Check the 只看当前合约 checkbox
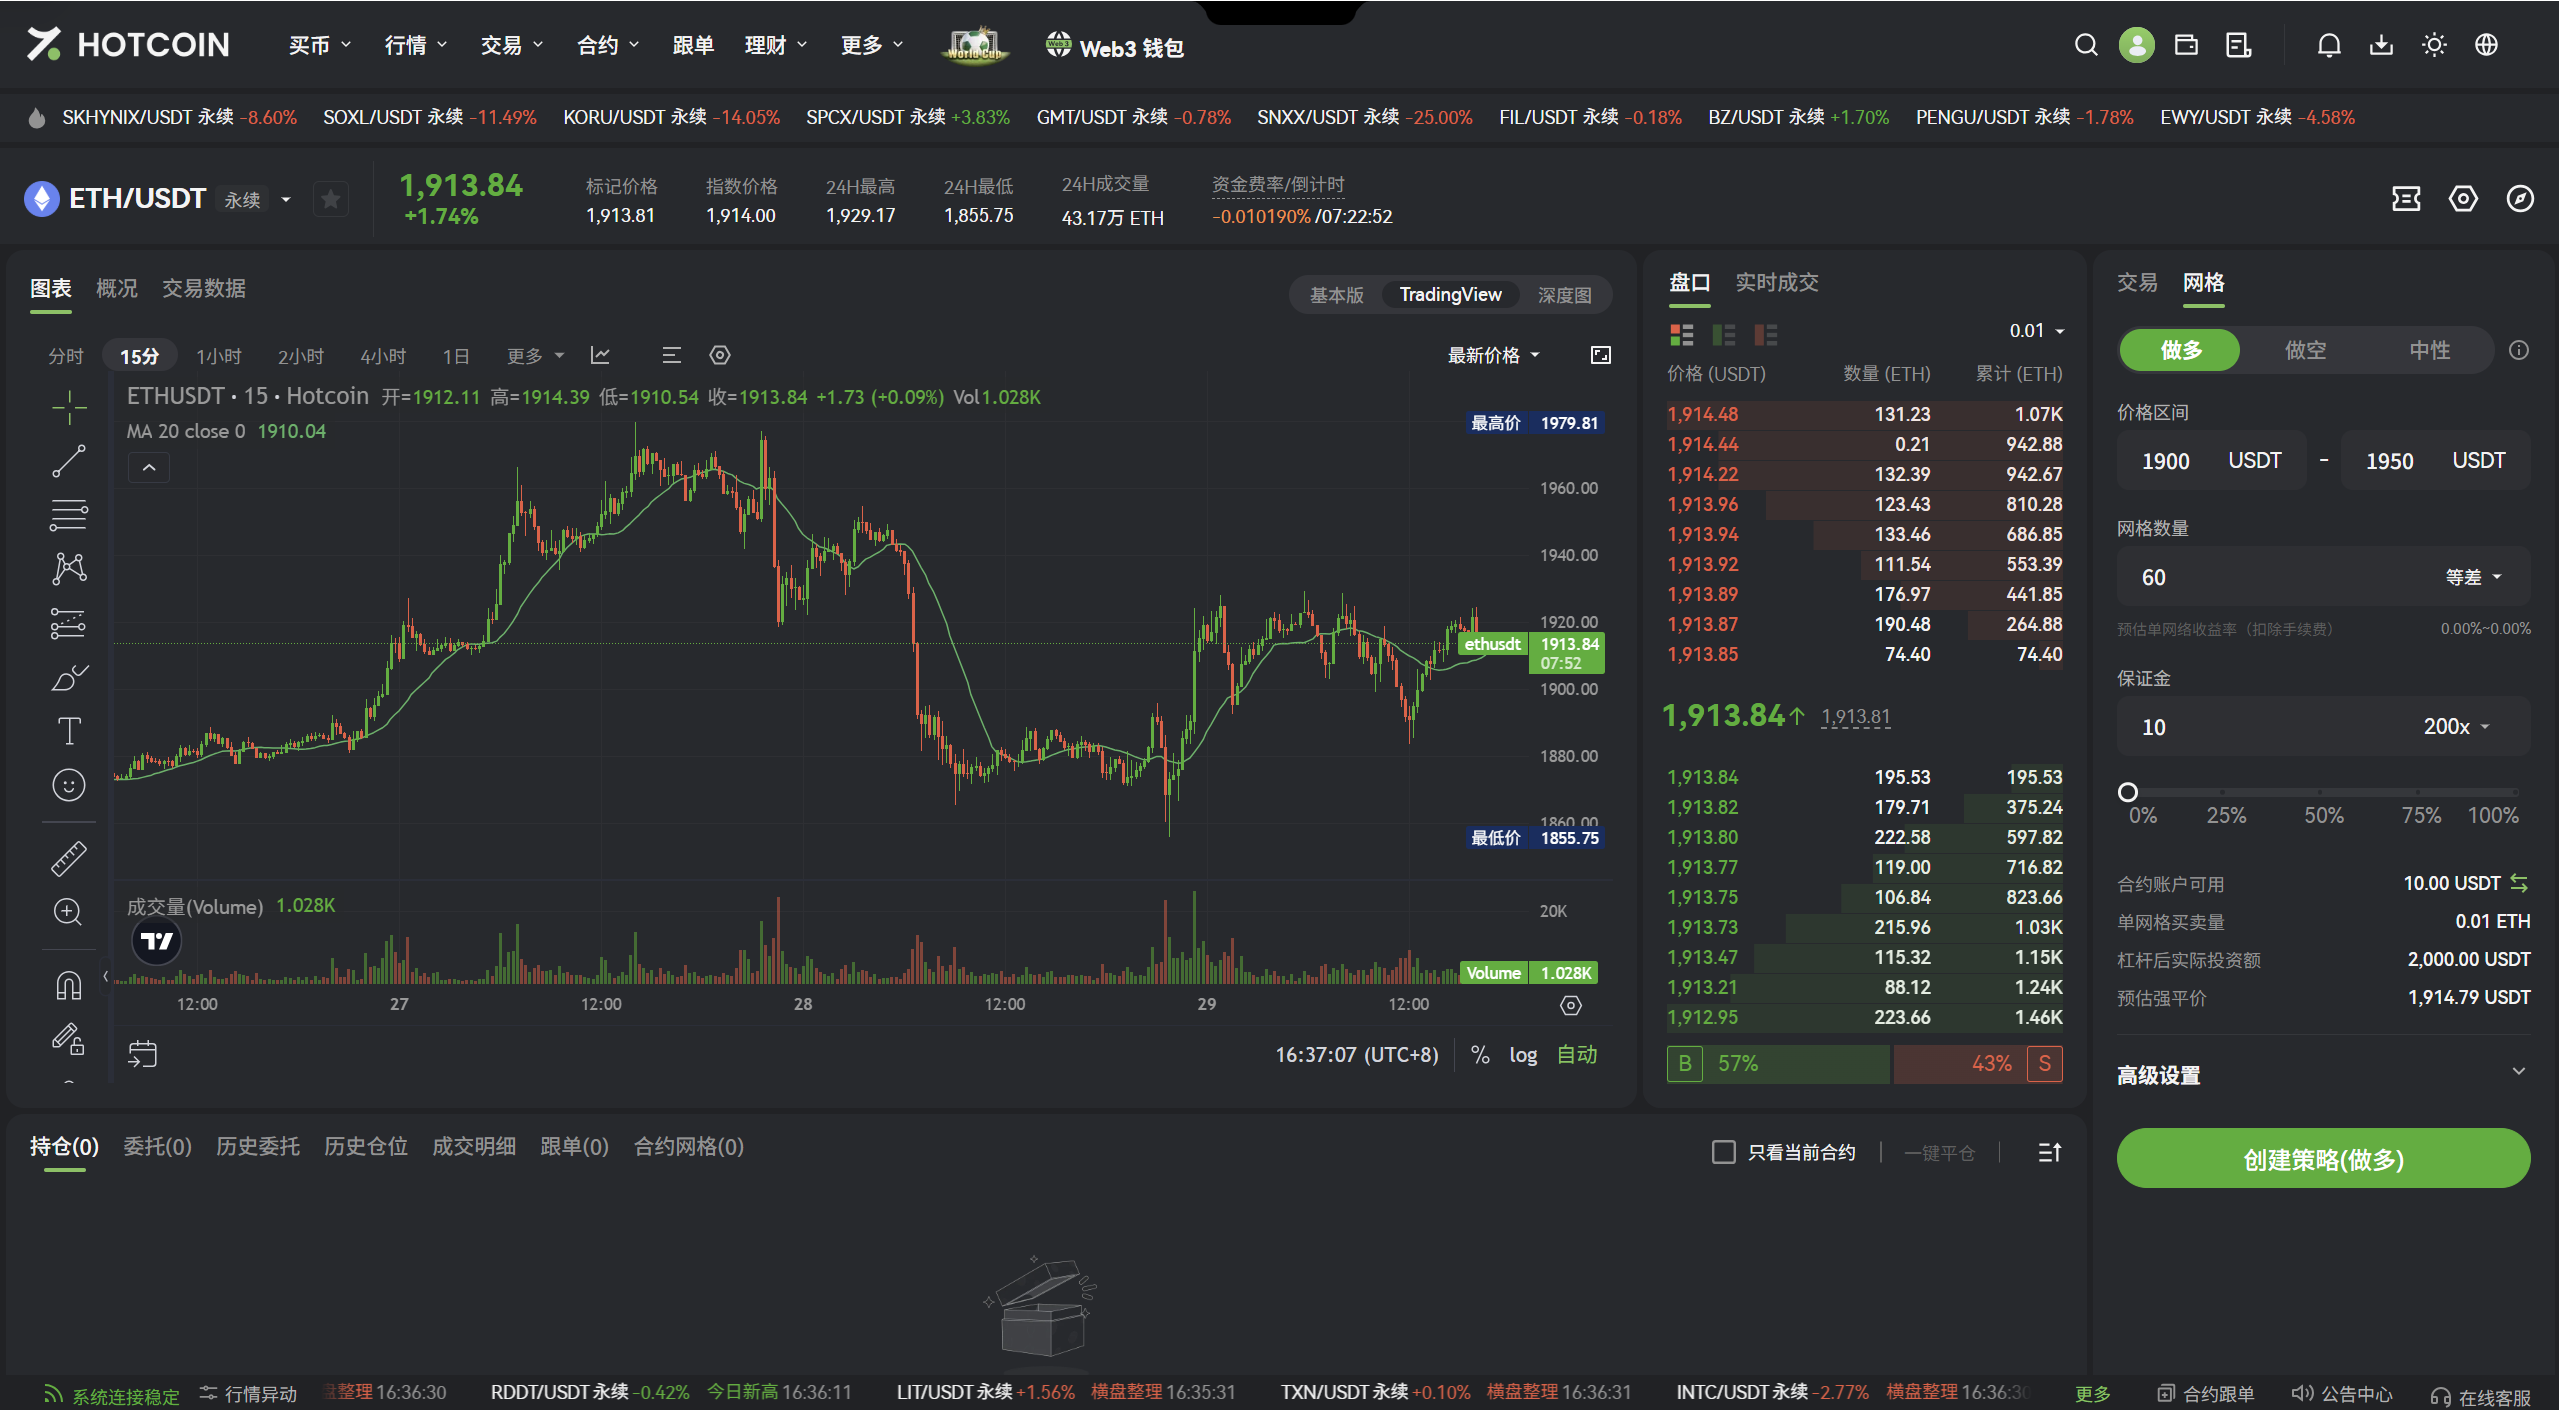 [x=1723, y=1152]
